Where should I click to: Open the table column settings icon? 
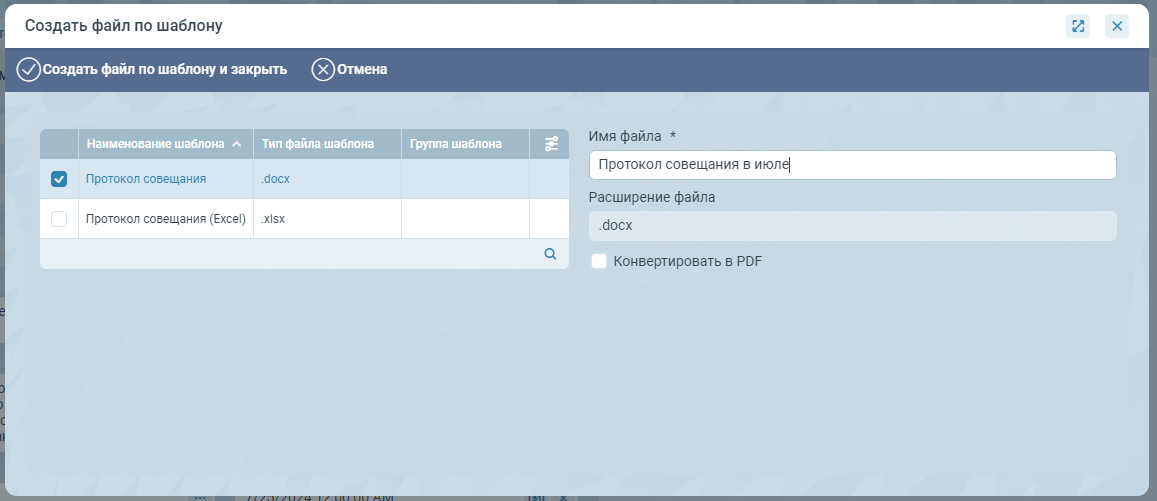(x=551, y=144)
